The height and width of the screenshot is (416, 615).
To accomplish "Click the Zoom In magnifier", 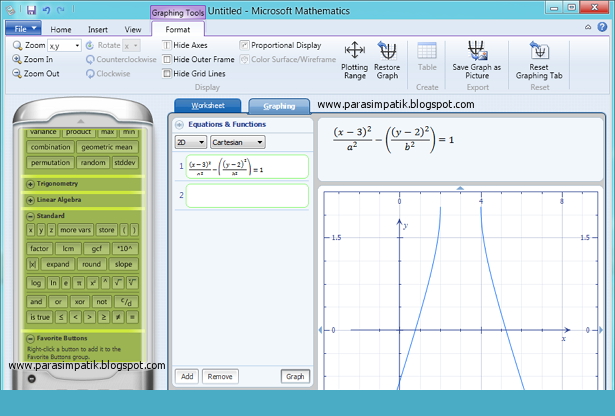I will click(x=33, y=59).
